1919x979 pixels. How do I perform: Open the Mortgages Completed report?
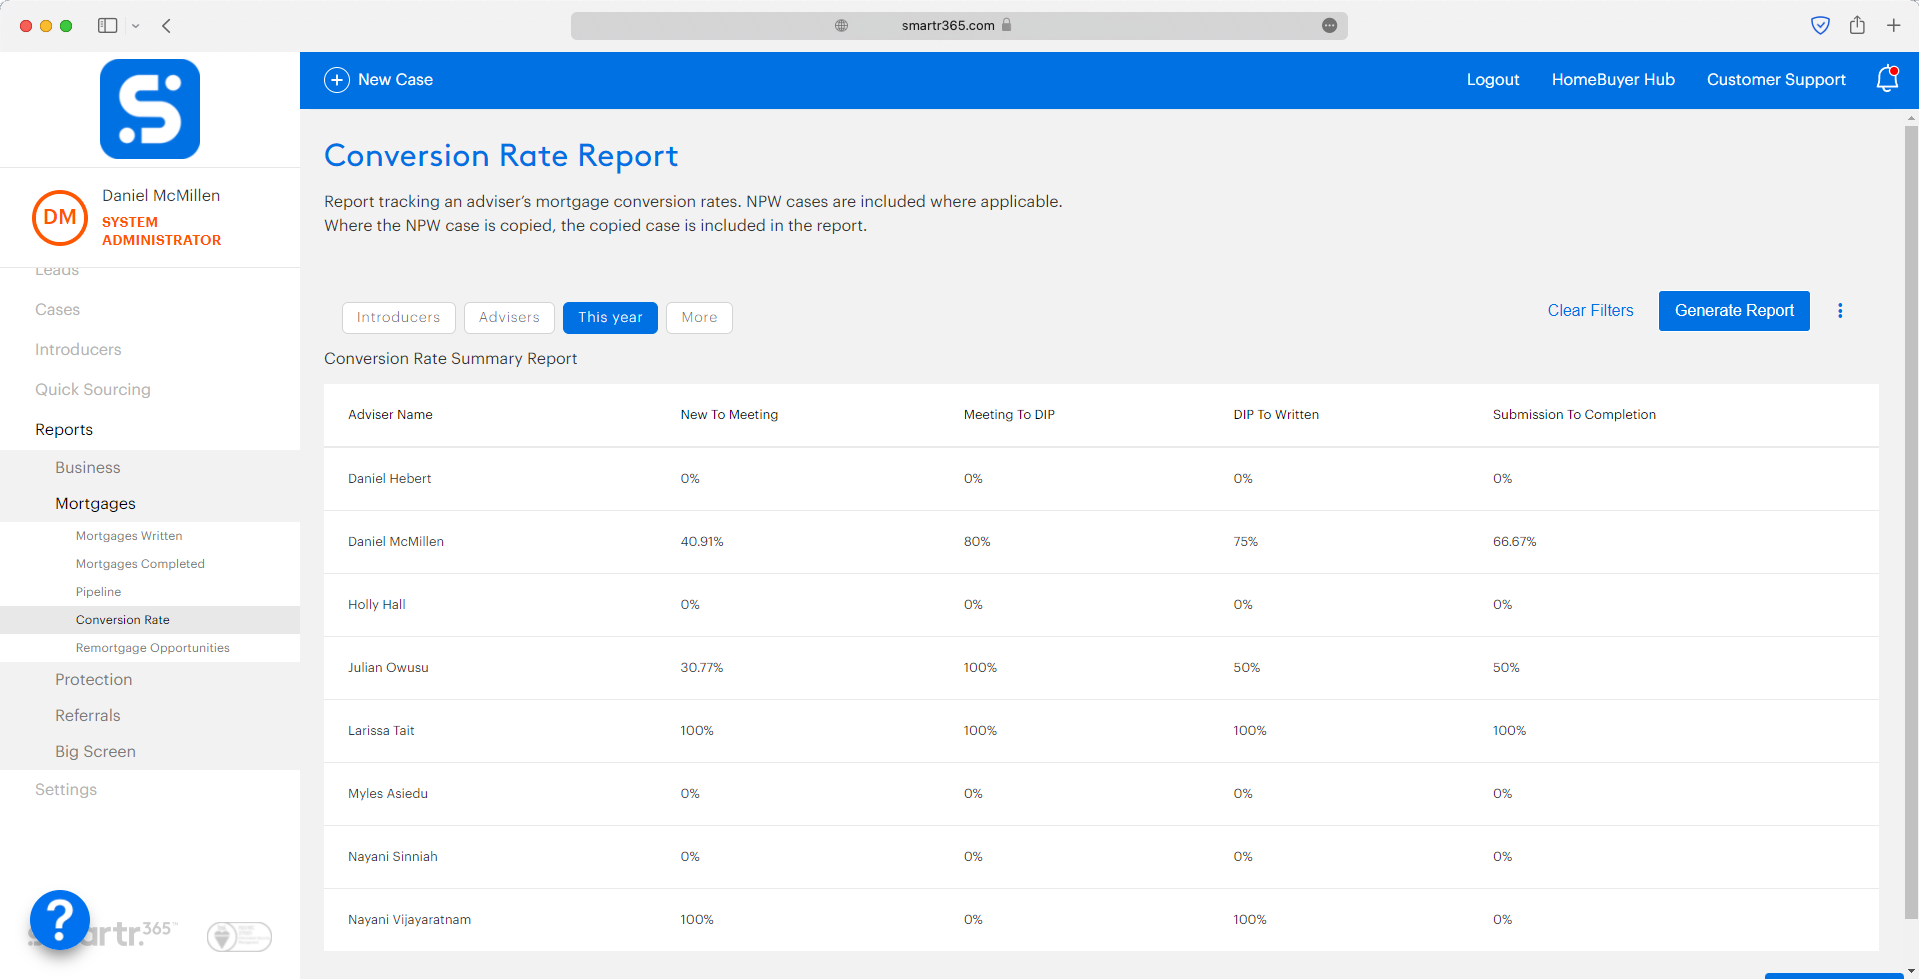point(140,564)
